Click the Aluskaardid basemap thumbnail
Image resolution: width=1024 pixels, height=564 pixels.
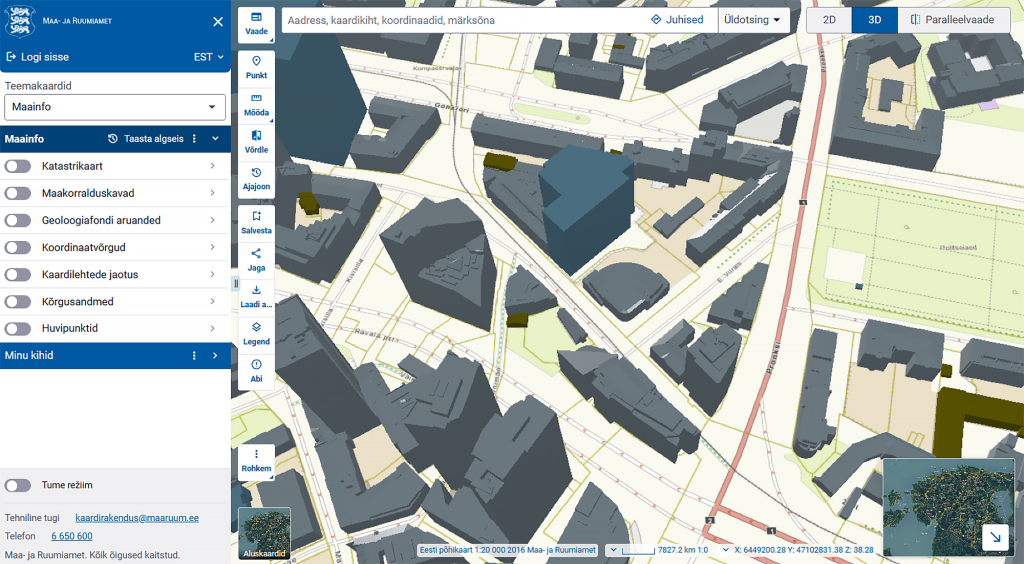click(264, 533)
